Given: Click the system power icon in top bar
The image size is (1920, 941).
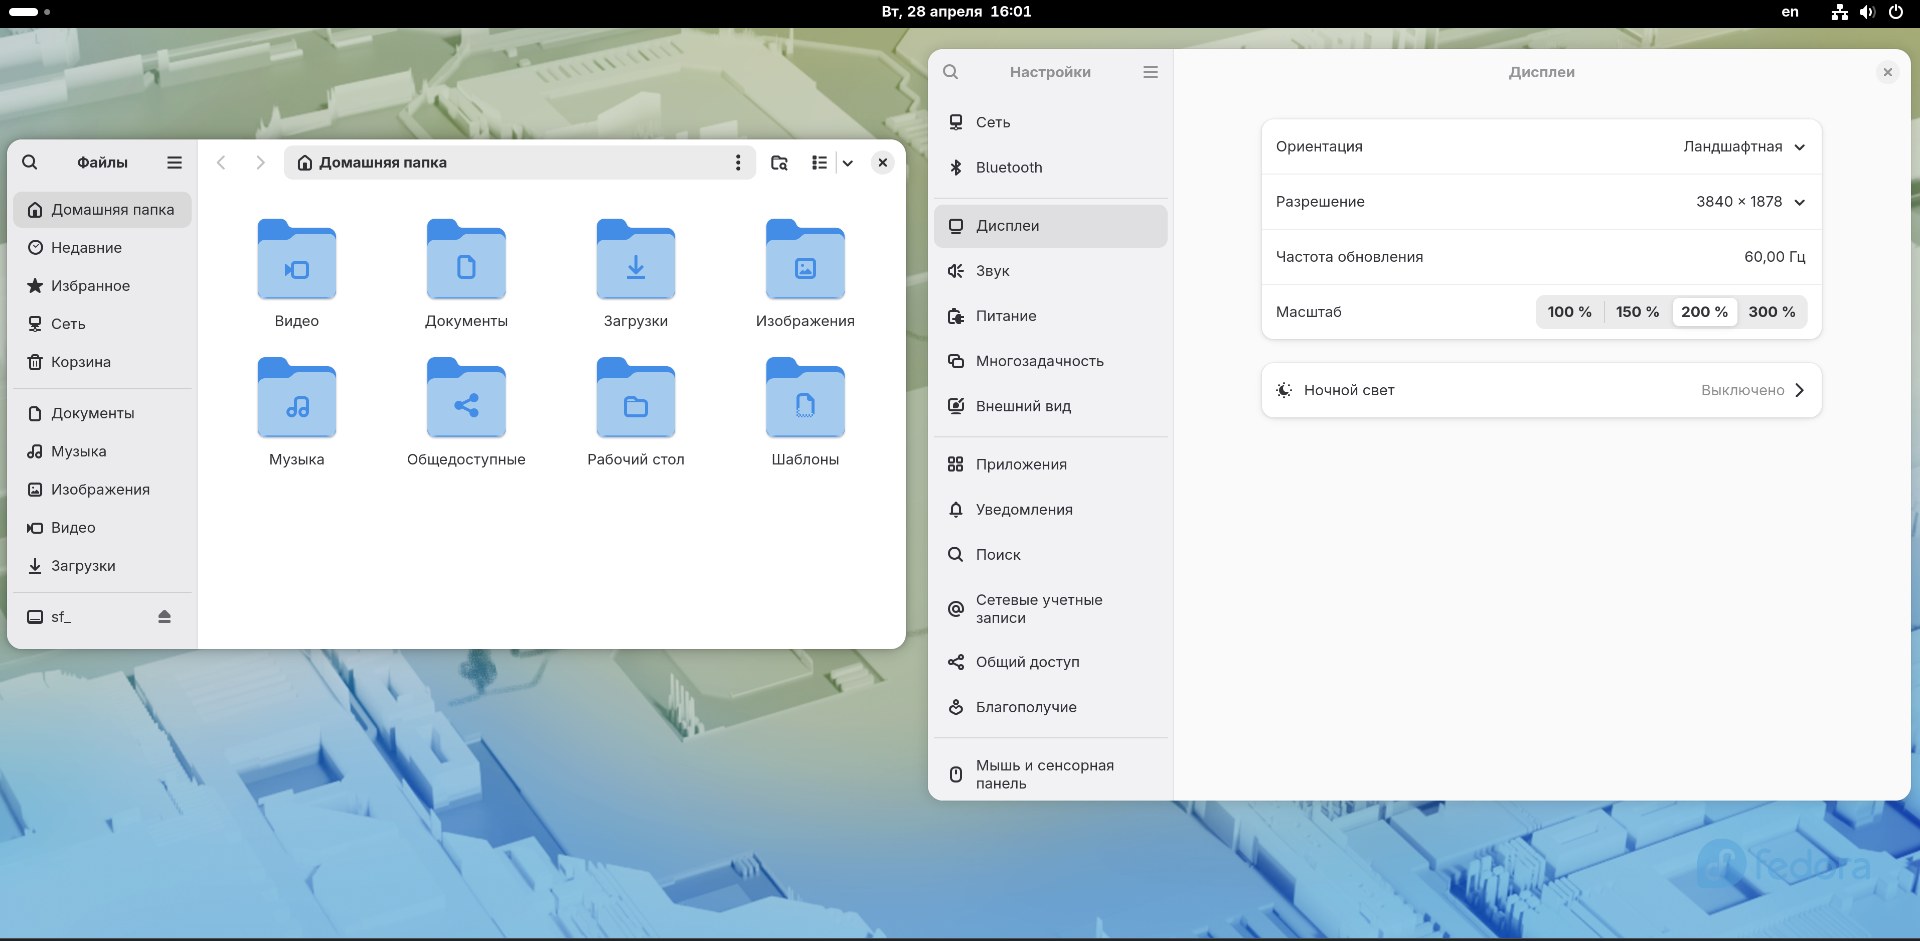Looking at the screenshot, I should pyautogui.click(x=1895, y=12).
